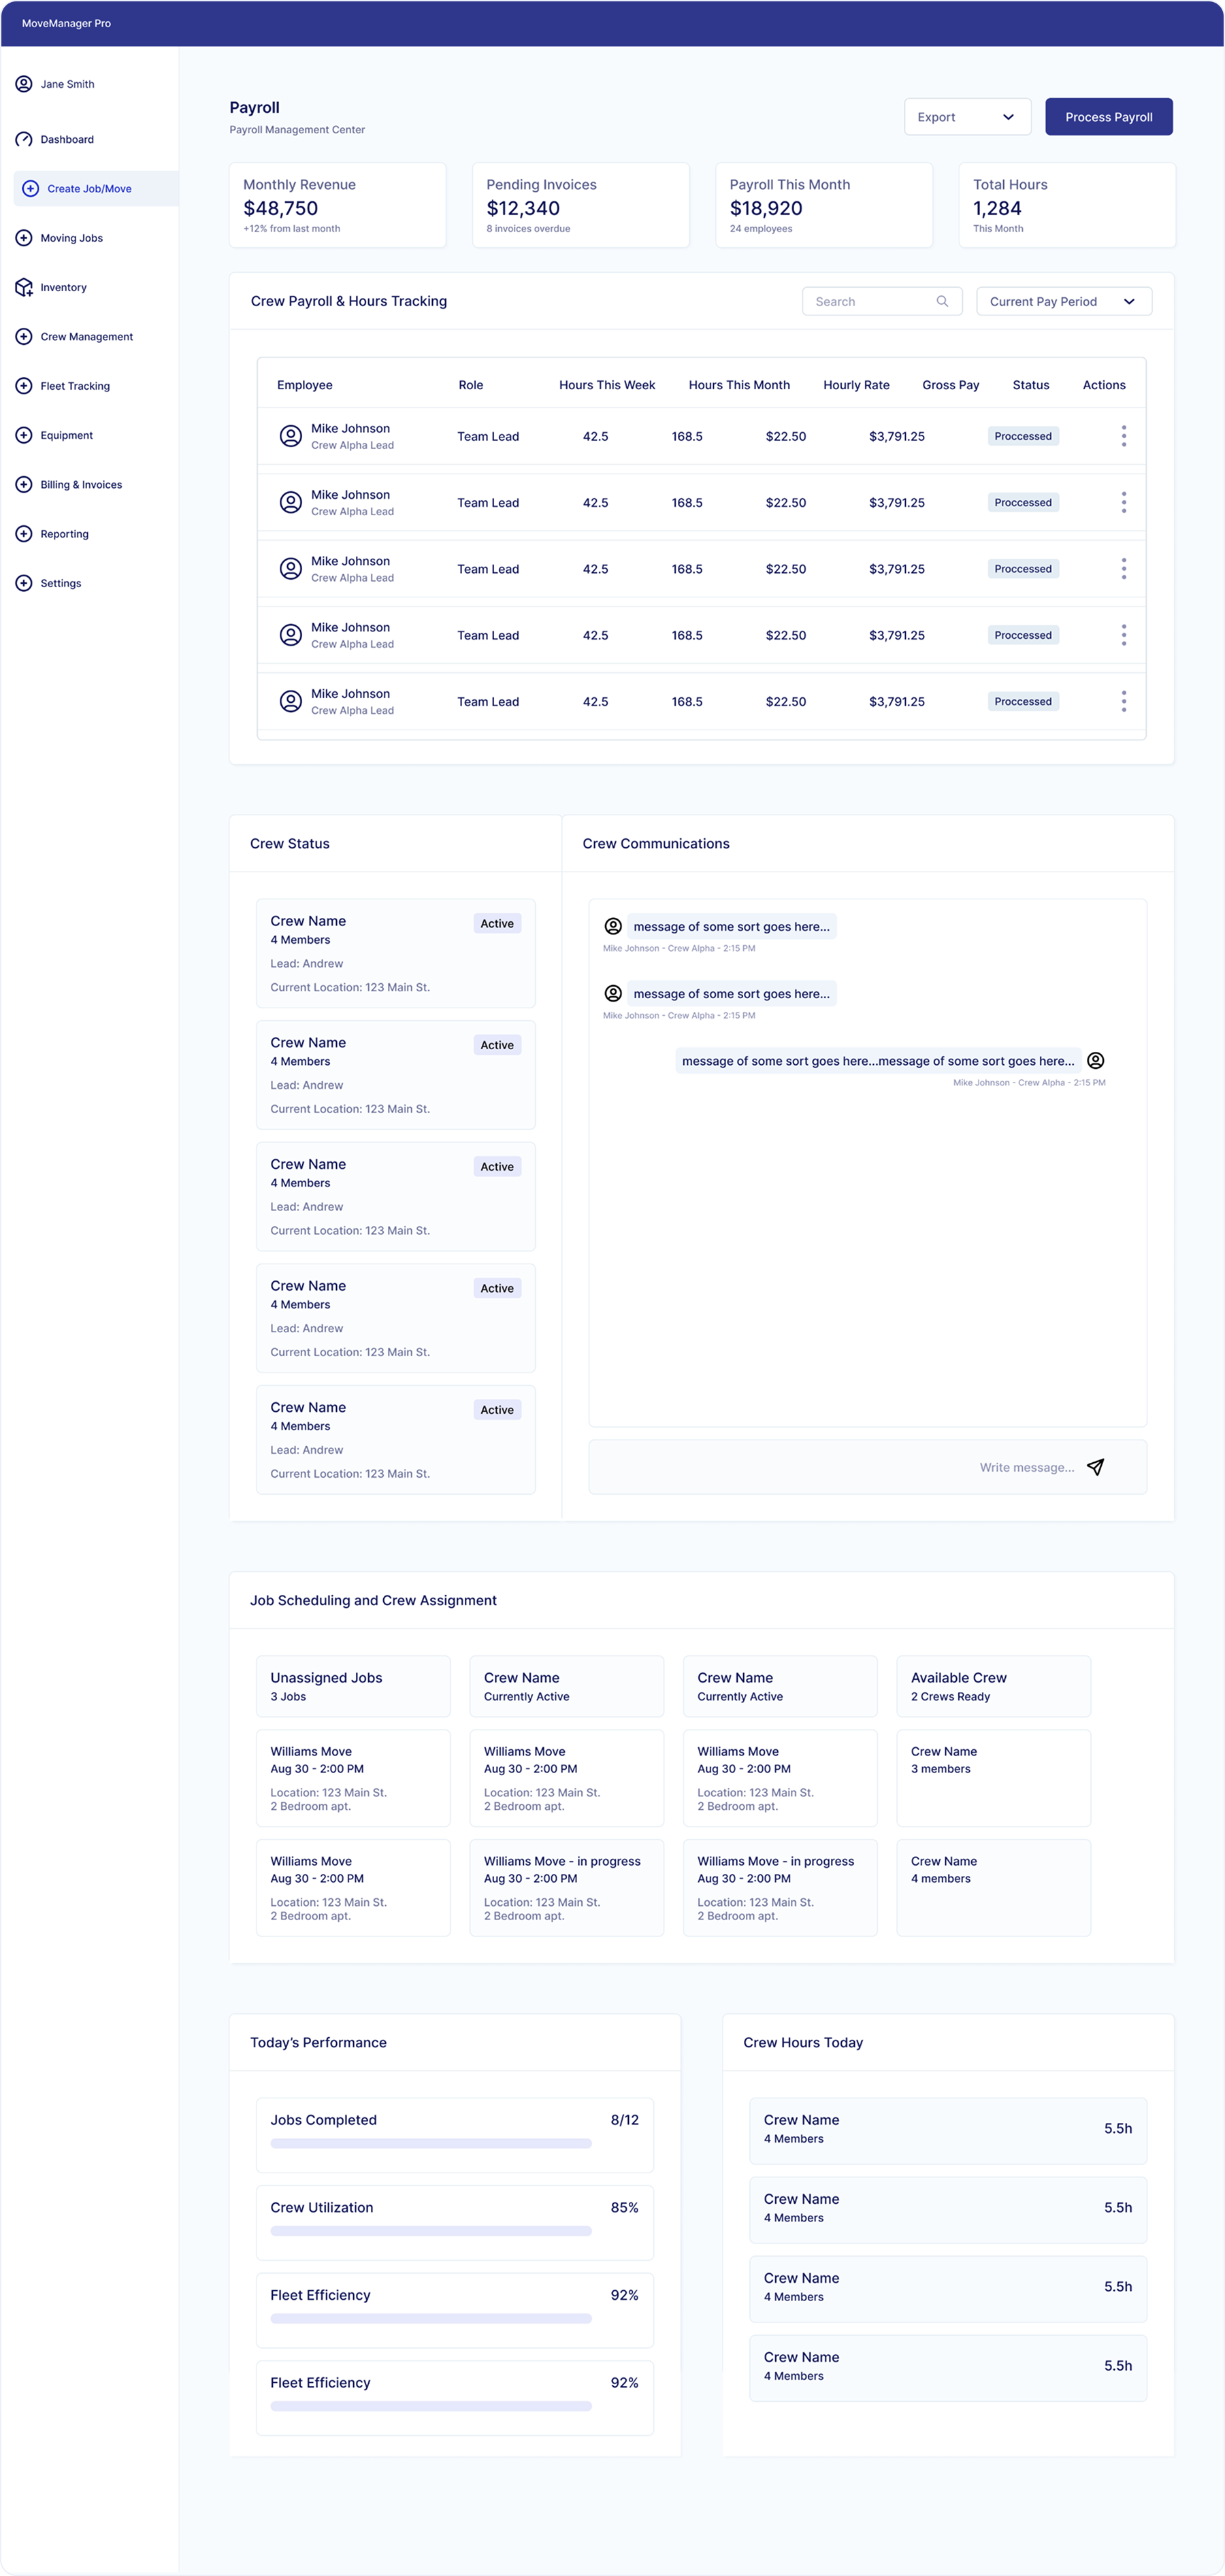This screenshot has width=1225, height=2576.
Task: Click the Jobs Completed progress bar
Action: [x=431, y=2143]
